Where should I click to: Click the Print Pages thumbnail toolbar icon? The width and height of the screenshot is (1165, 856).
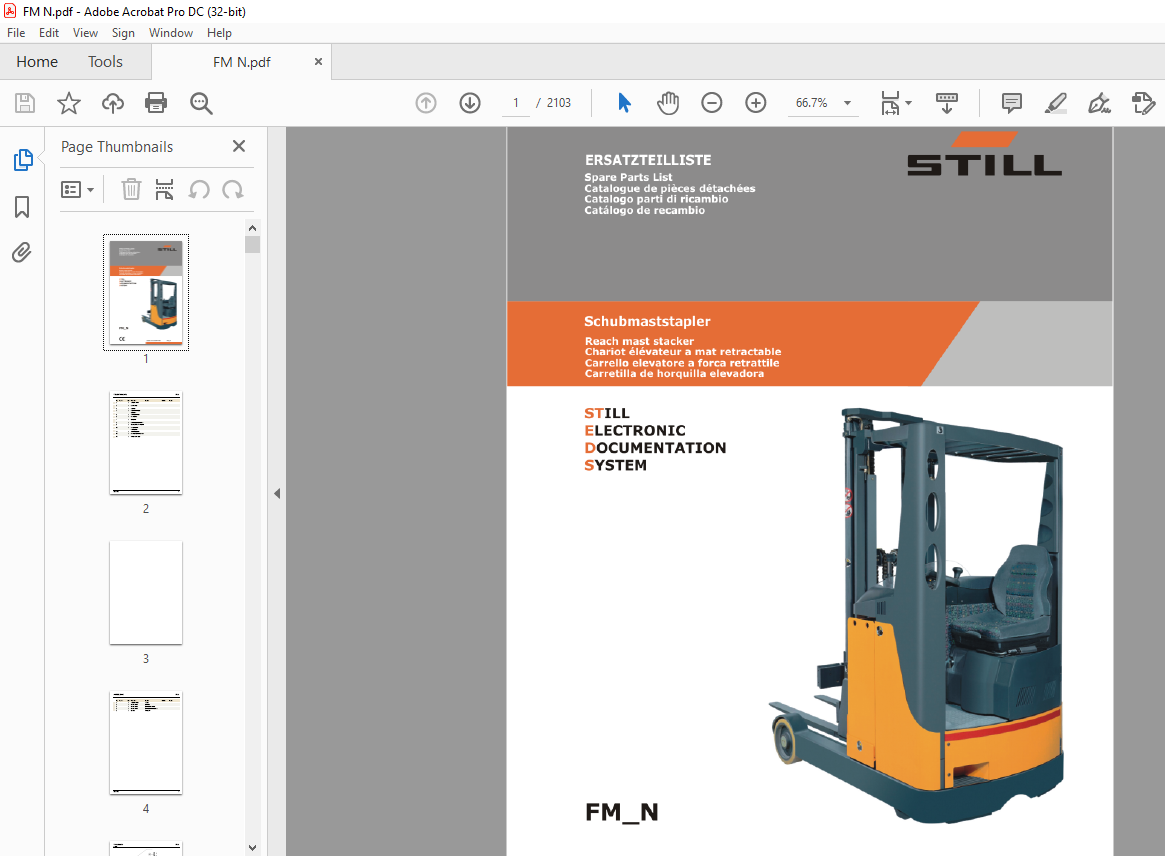pos(164,189)
